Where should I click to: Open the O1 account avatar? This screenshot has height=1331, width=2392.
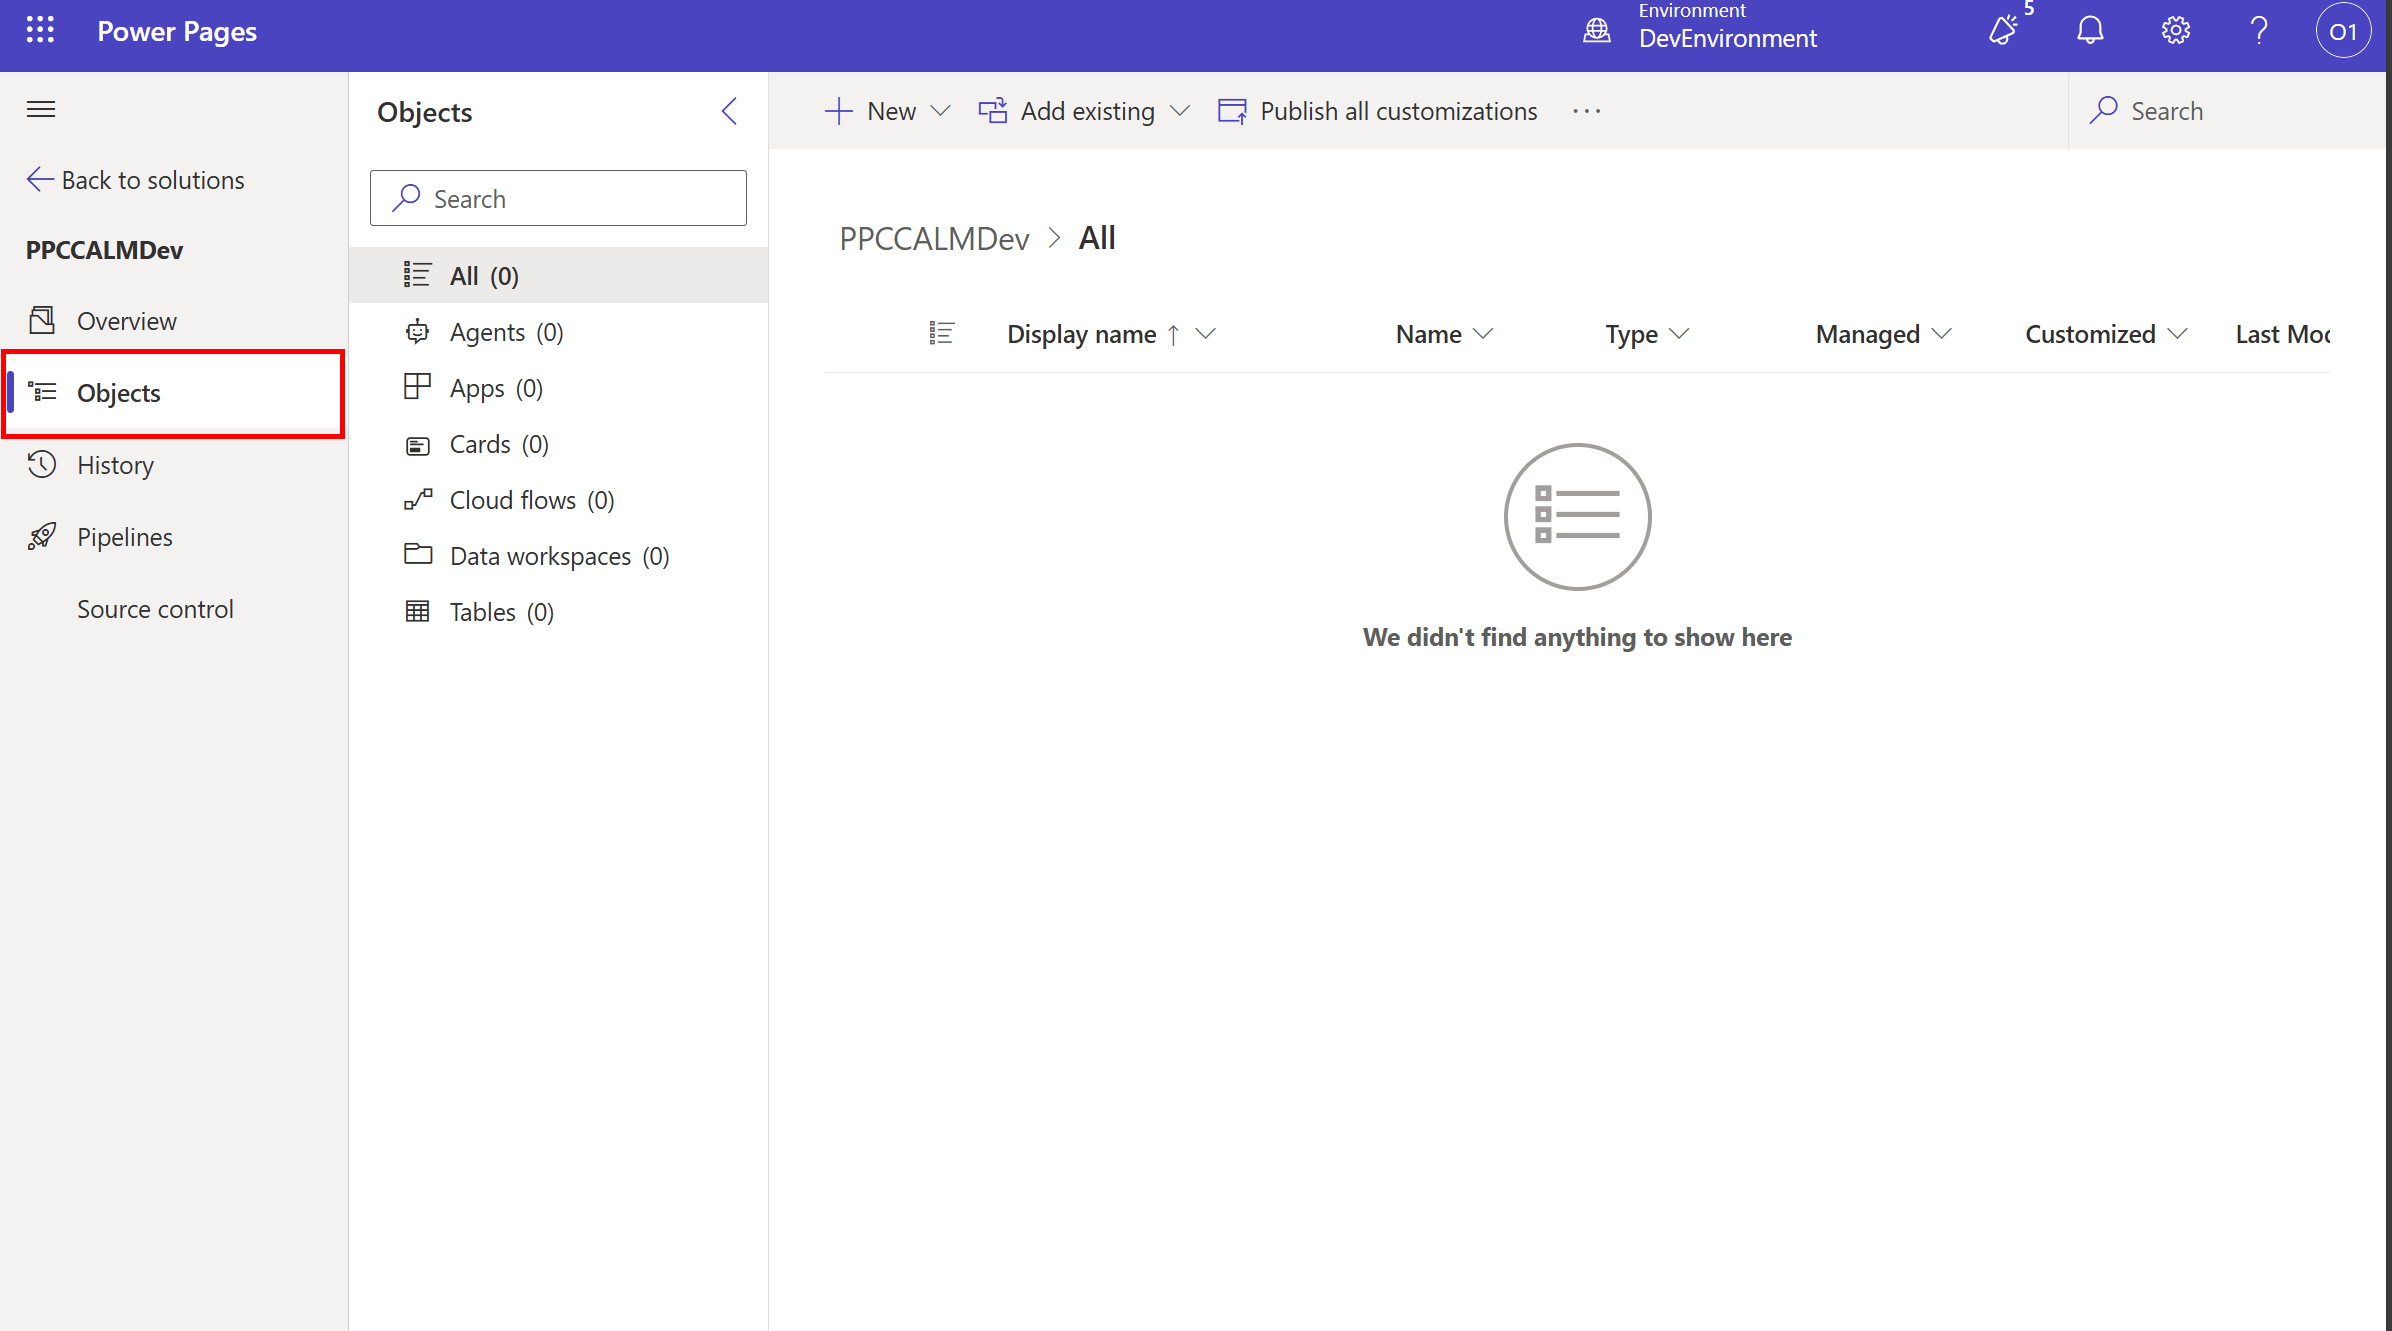[x=2342, y=31]
